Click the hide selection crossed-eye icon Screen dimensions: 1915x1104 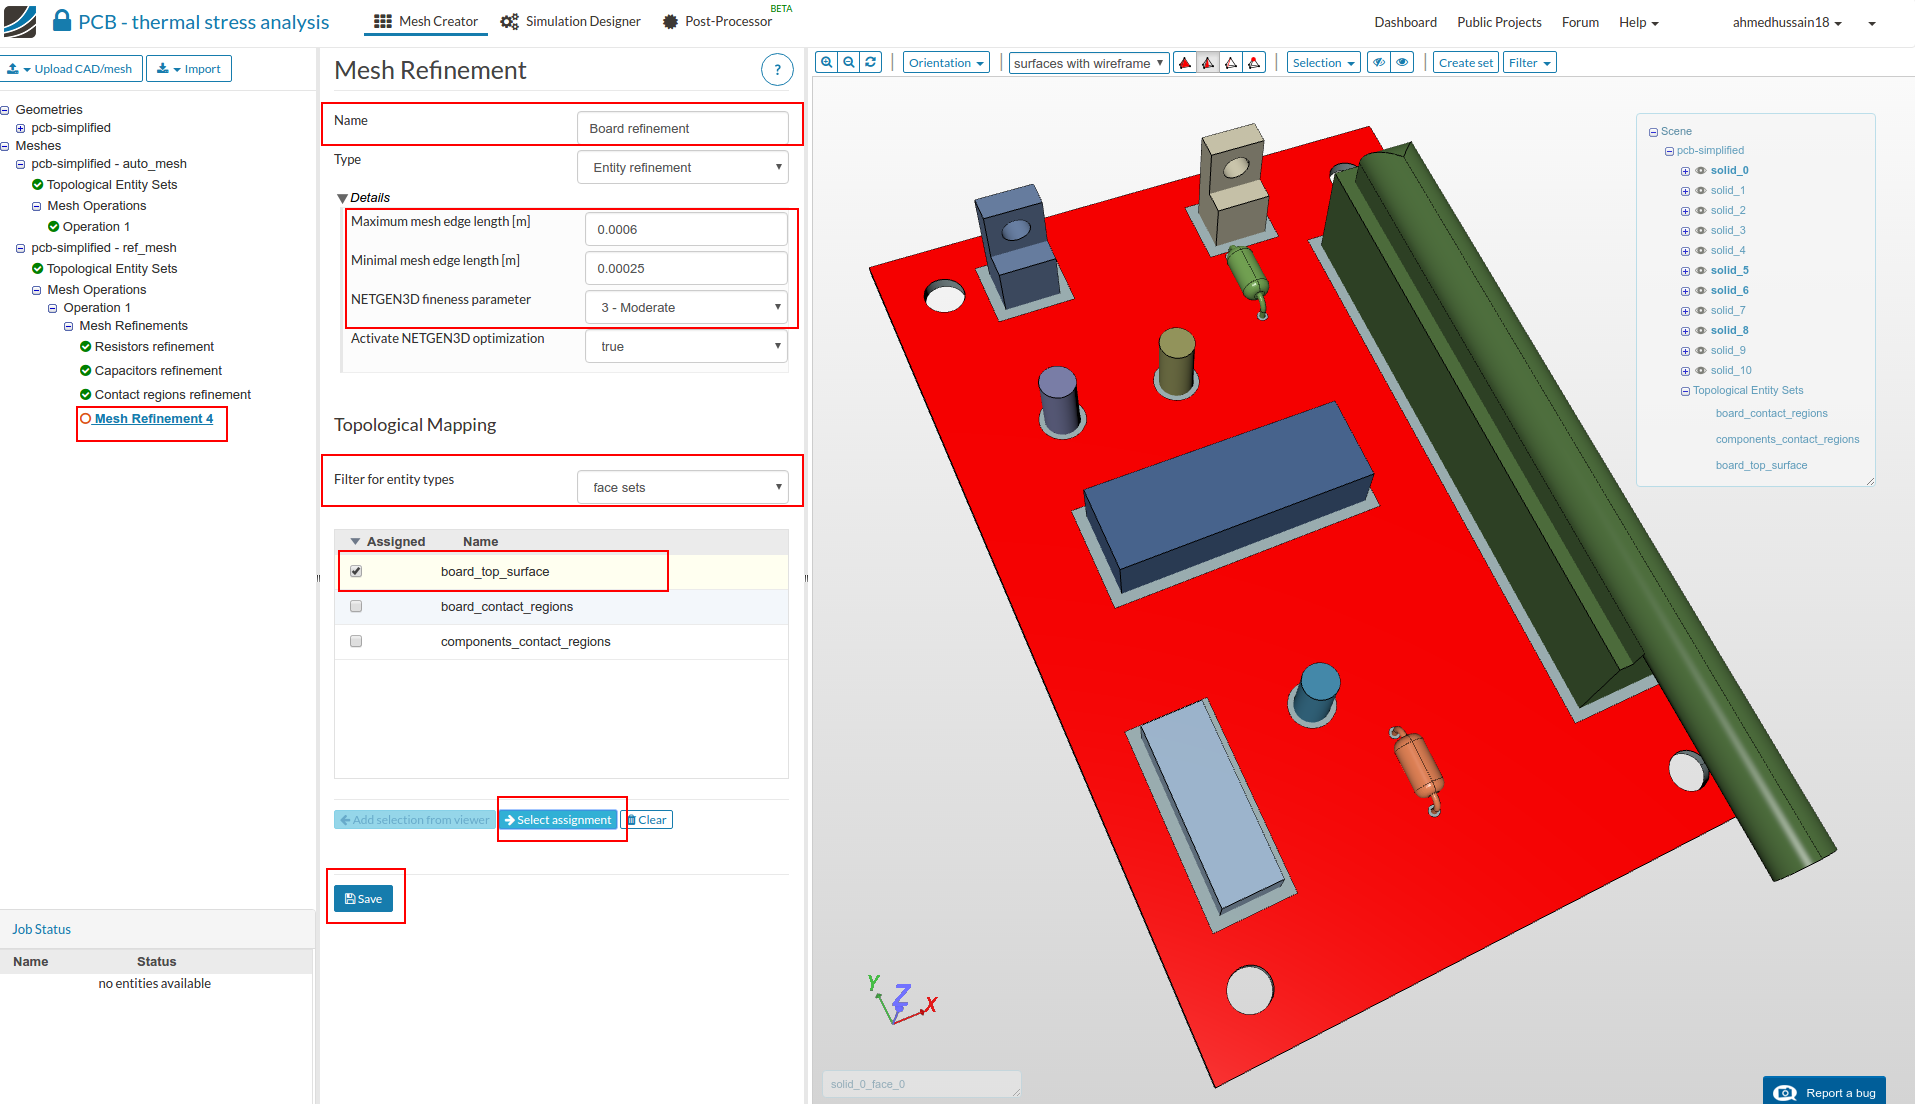point(1379,63)
